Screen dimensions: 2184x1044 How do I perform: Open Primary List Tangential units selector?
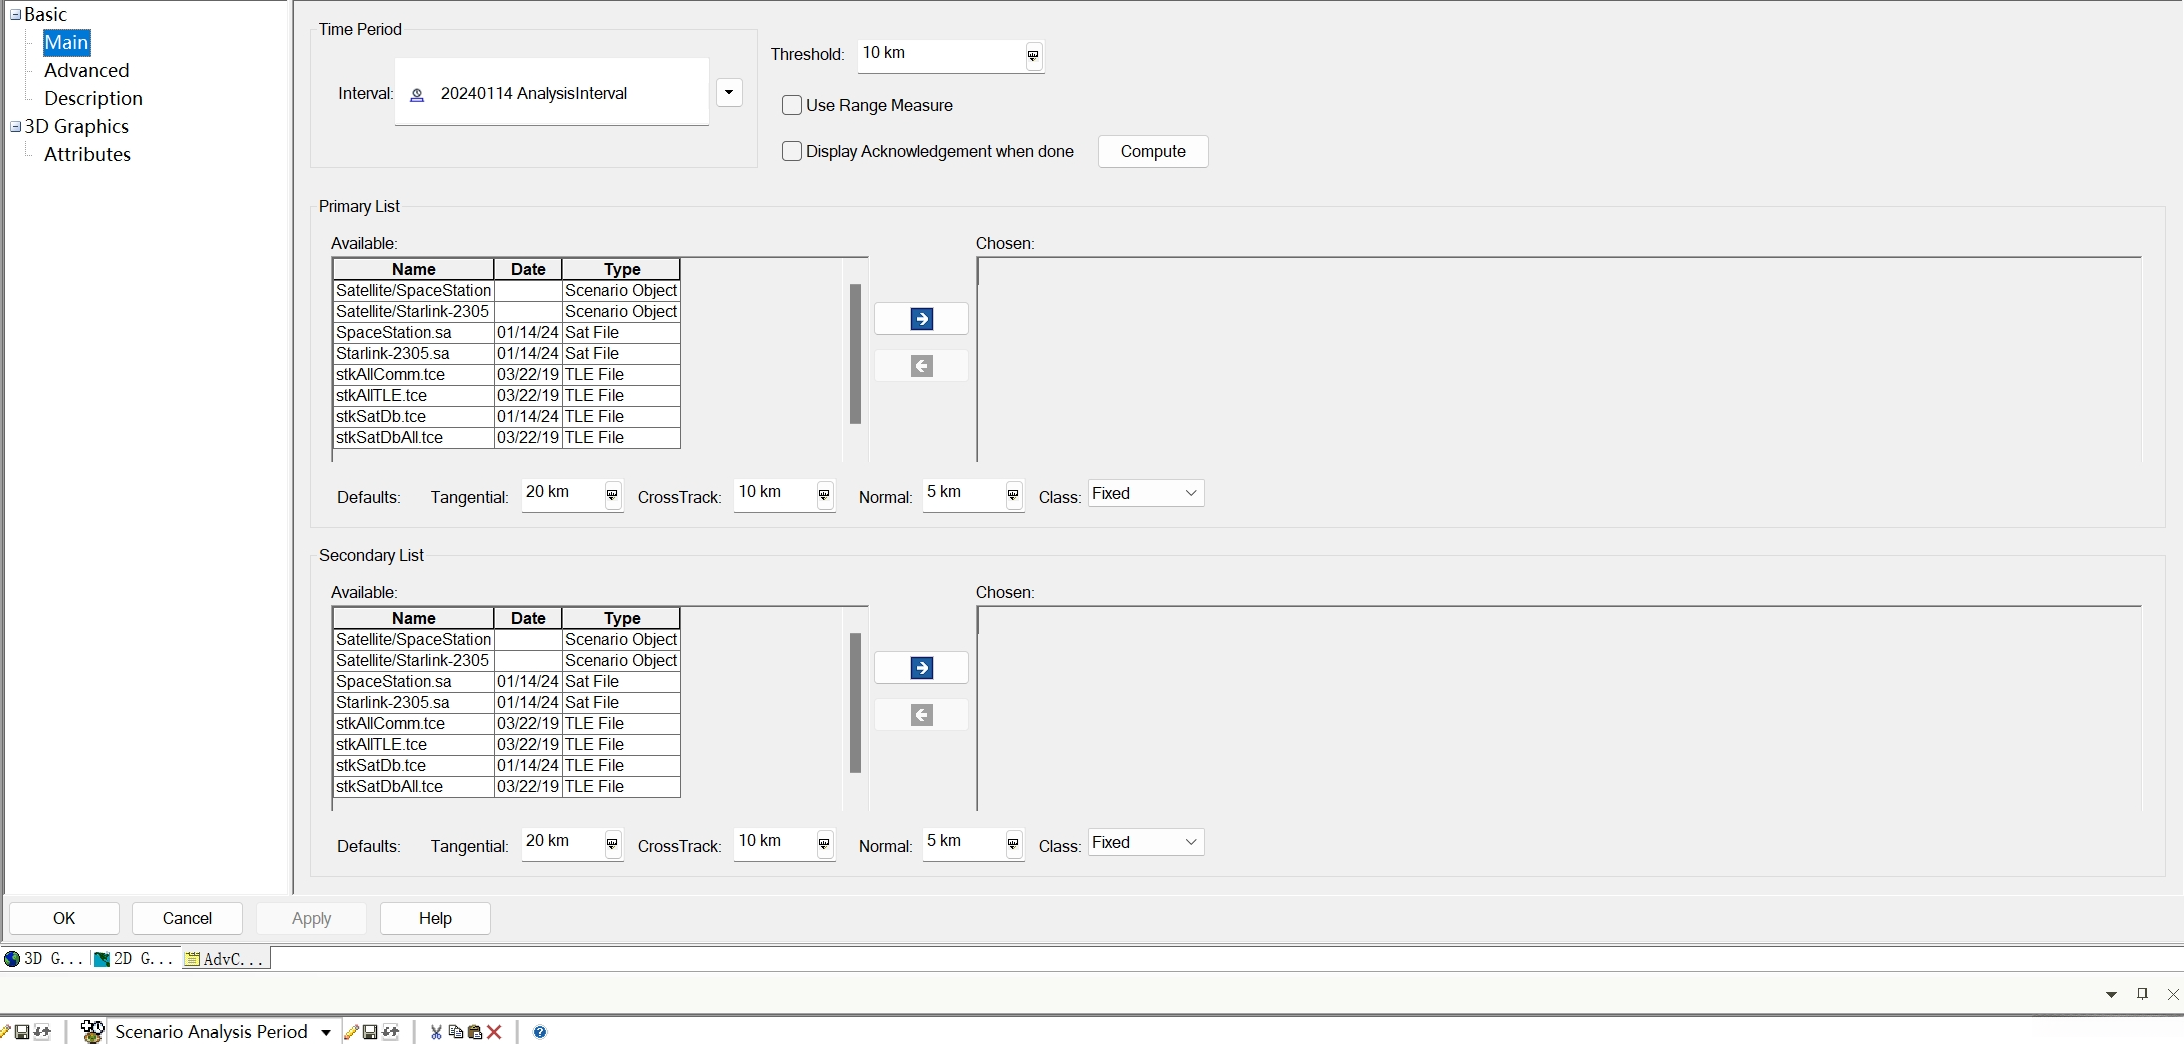coord(612,495)
